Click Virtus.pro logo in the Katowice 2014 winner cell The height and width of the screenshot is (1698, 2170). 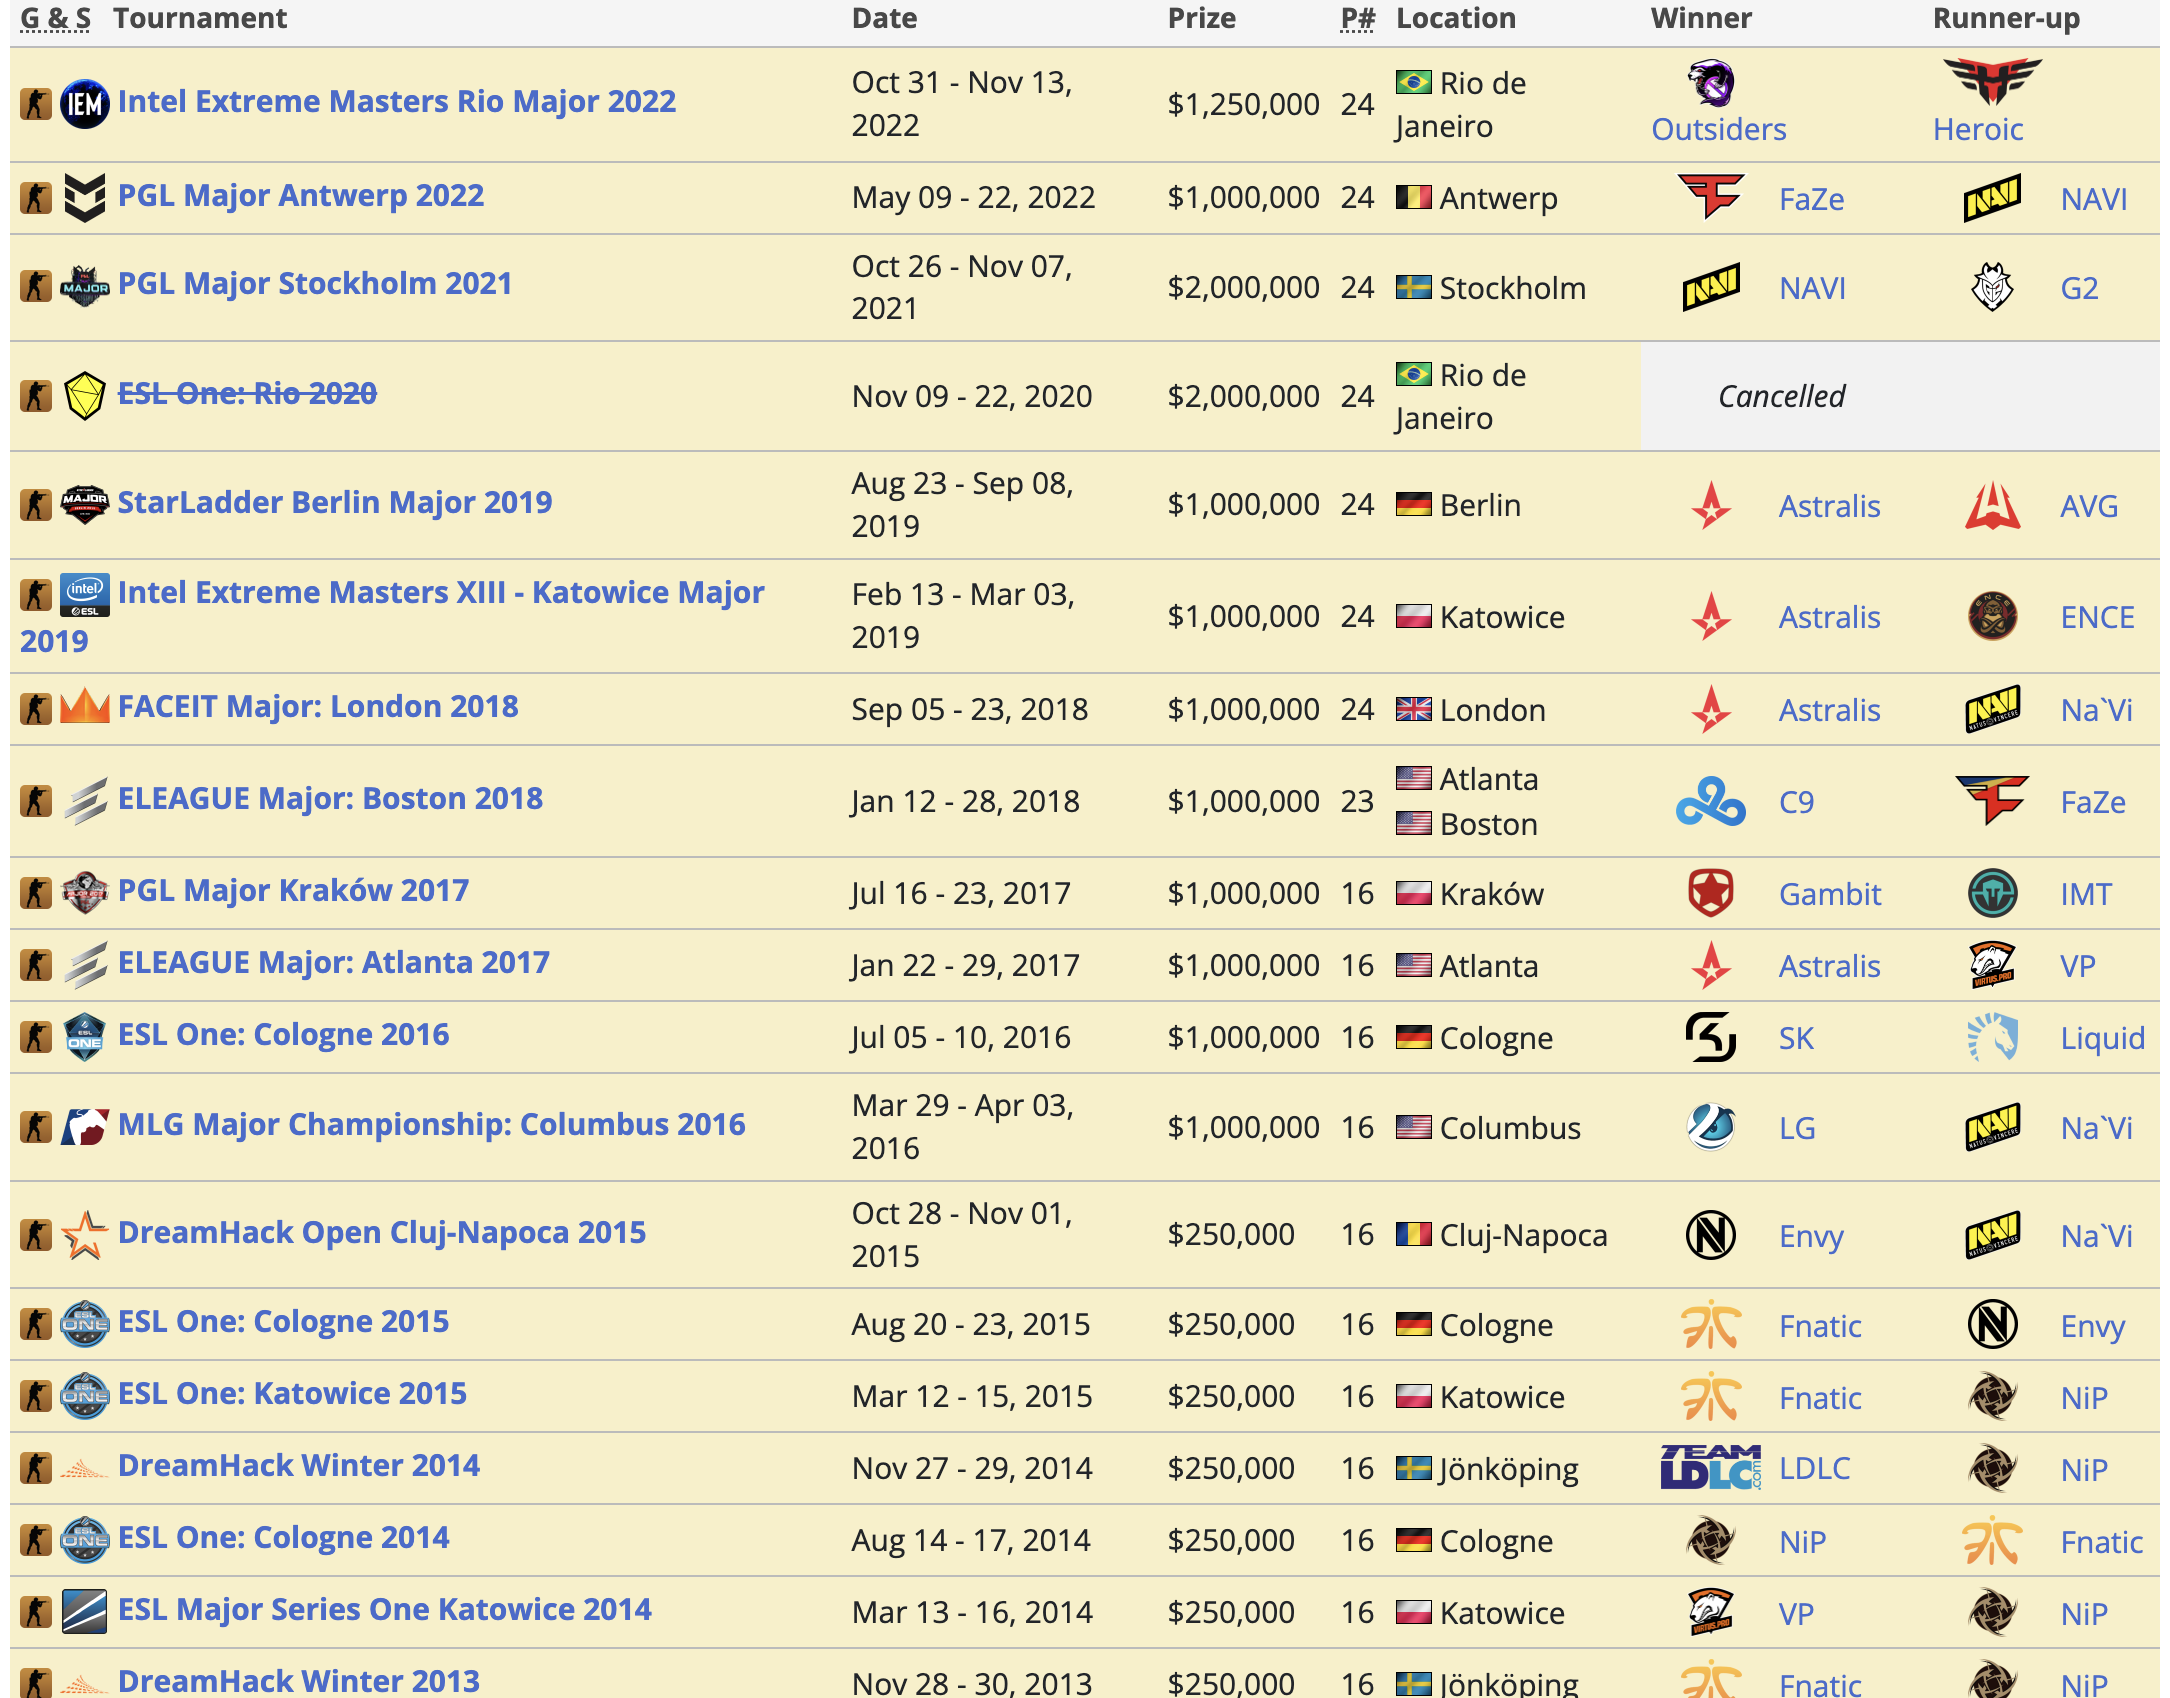[x=1711, y=1611]
